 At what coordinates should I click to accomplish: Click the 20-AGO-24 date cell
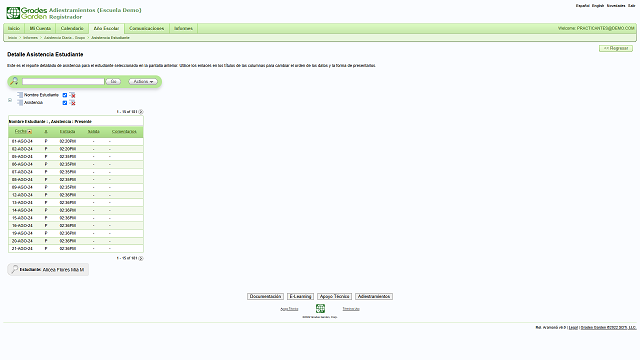[x=22, y=241]
